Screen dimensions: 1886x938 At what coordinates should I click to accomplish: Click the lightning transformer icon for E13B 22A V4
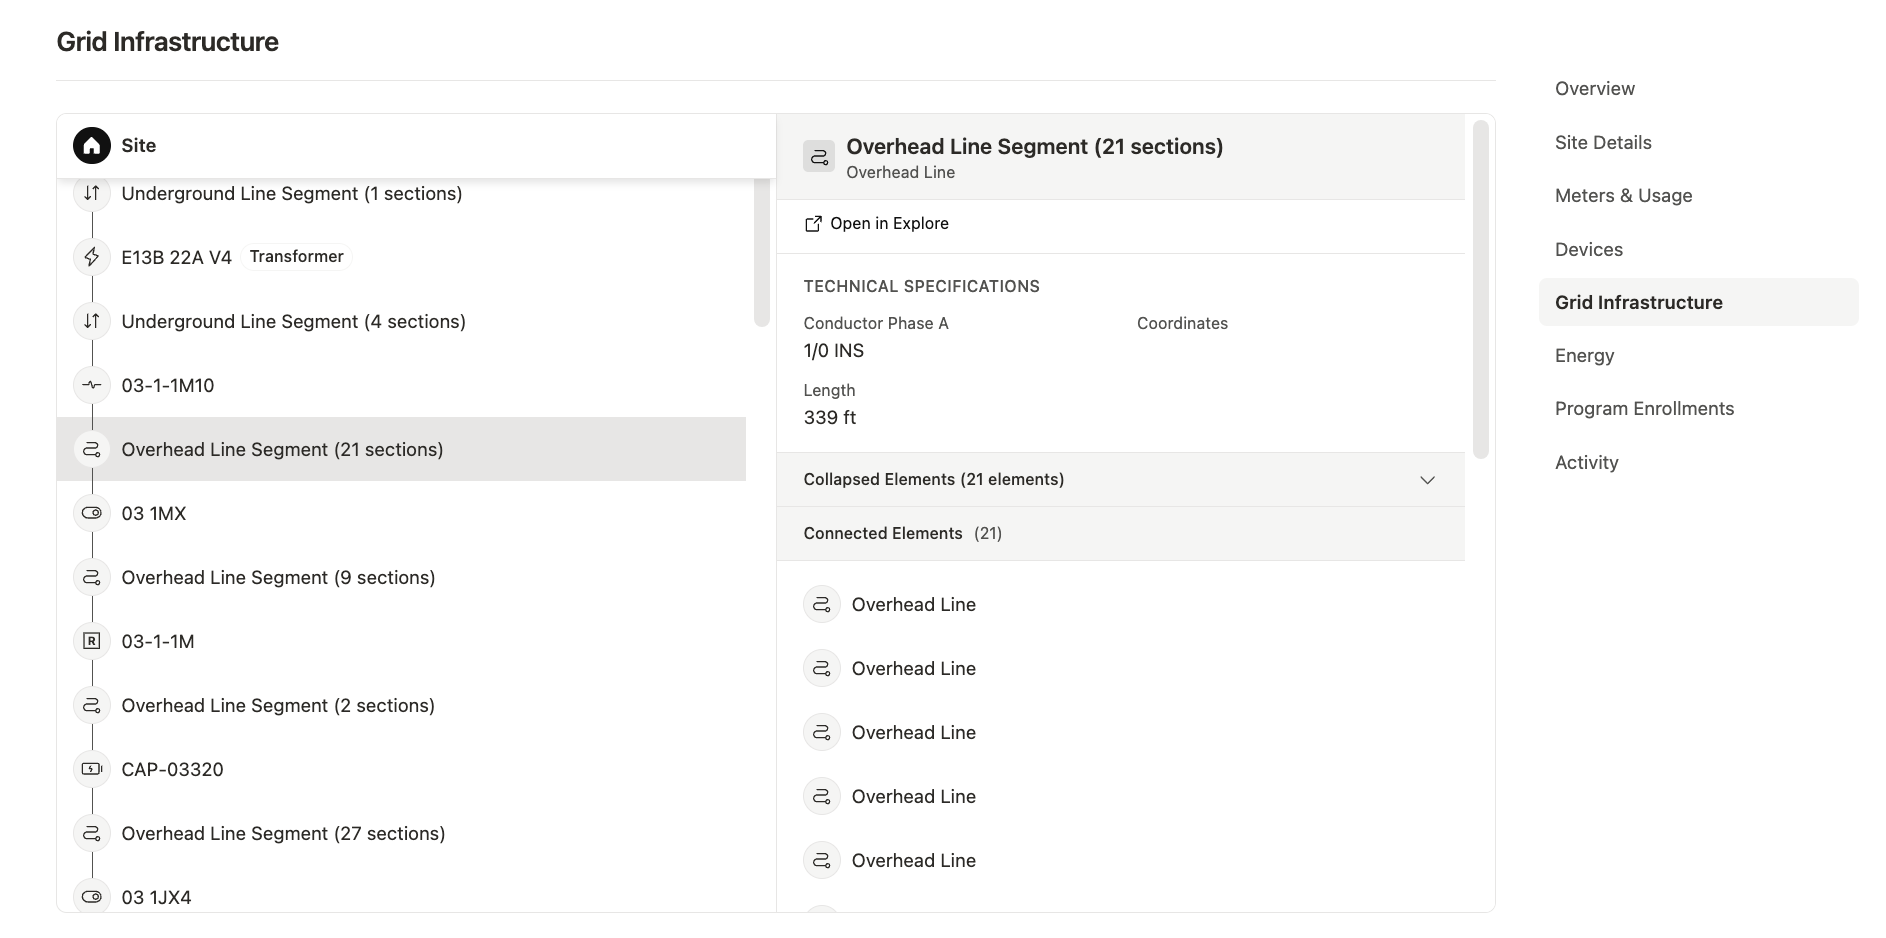[x=92, y=257]
